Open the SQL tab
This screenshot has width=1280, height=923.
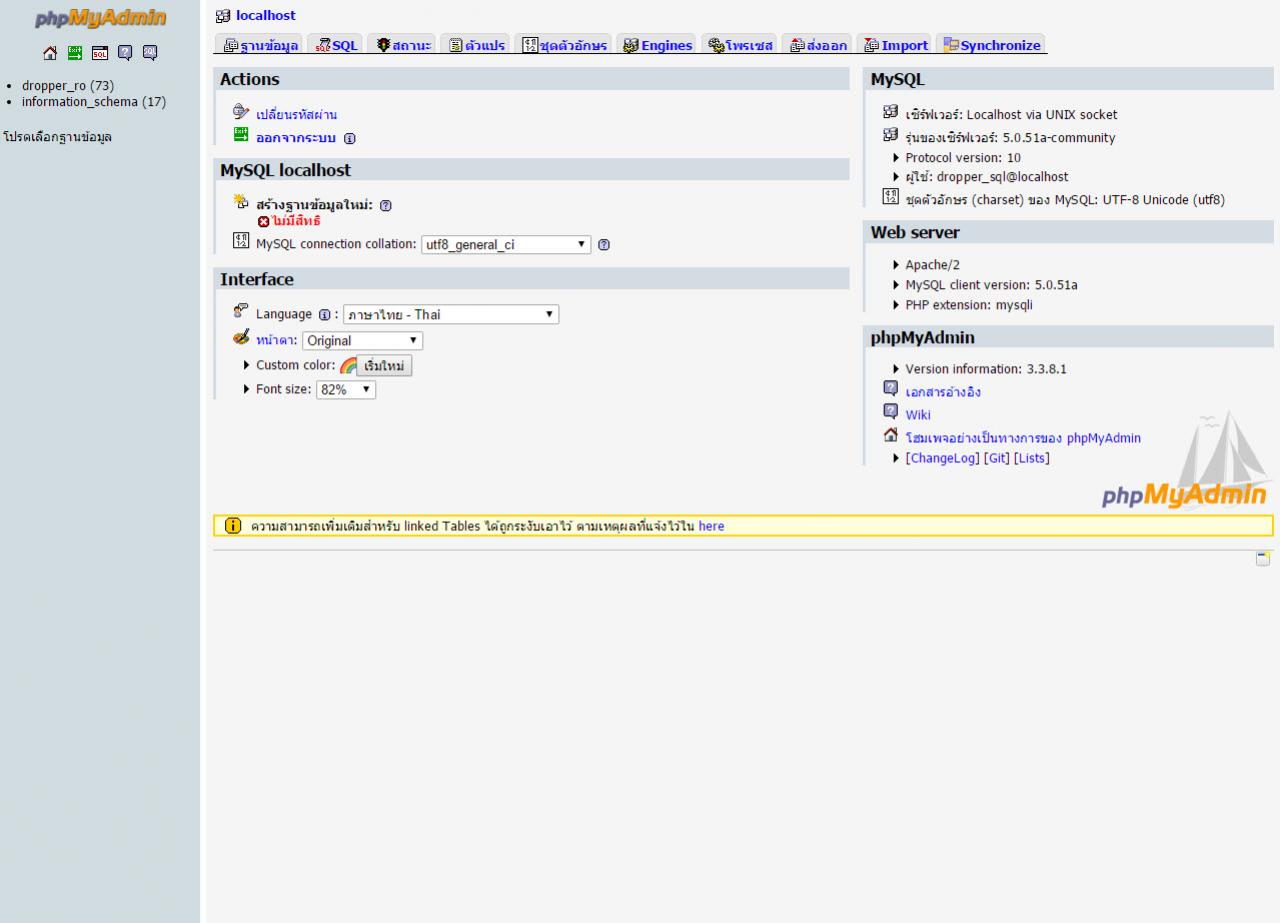pyautogui.click(x=336, y=45)
